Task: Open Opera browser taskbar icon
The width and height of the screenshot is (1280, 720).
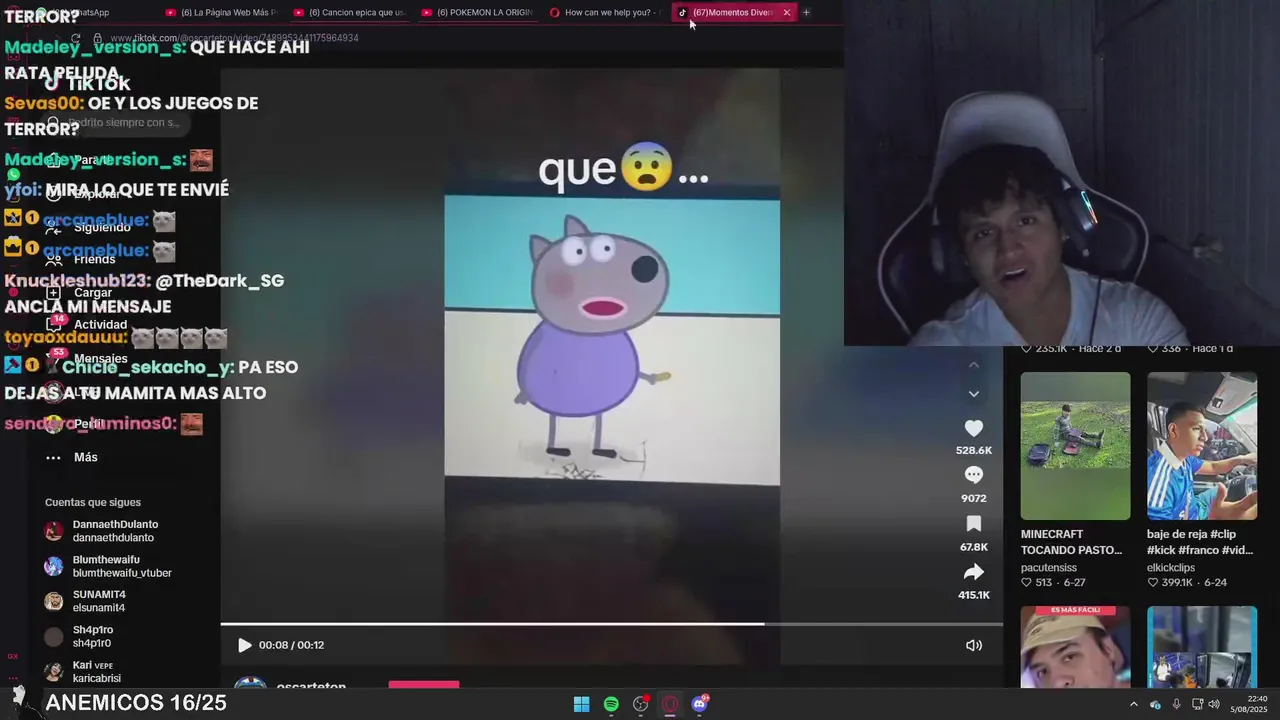Action: click(x=670, y=704)
